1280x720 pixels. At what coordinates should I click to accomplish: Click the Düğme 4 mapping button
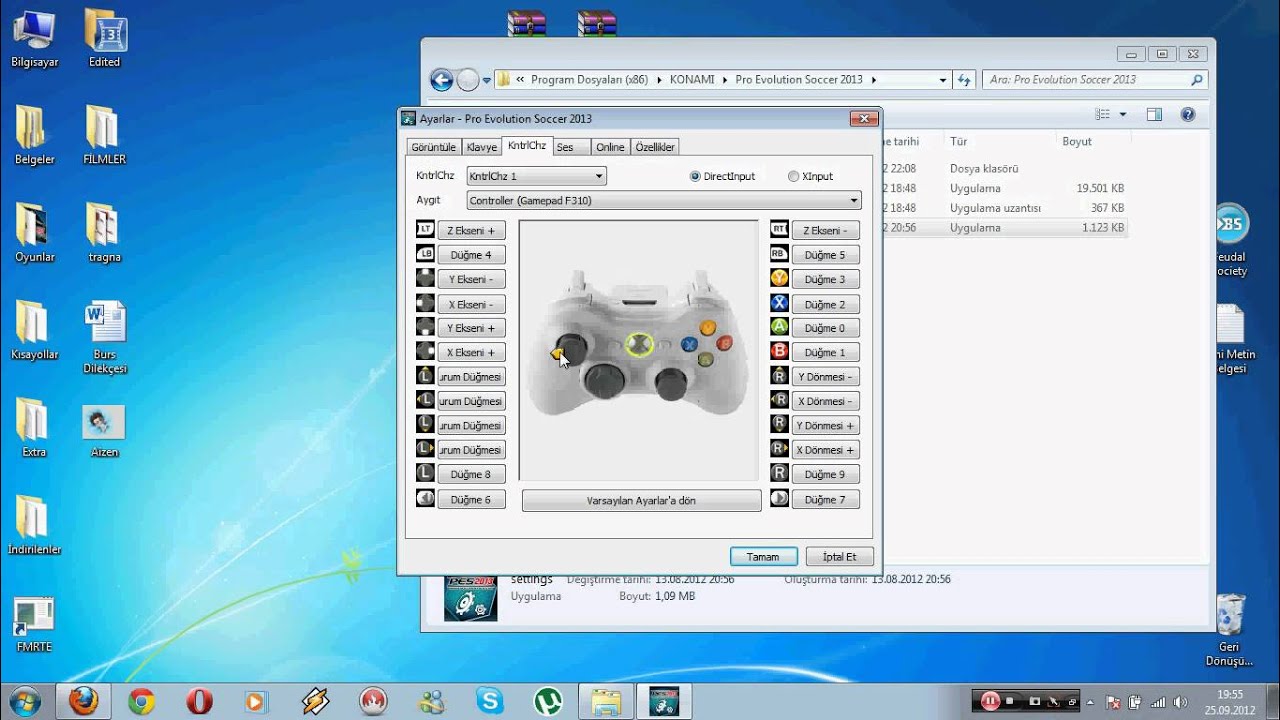(471, 255)
